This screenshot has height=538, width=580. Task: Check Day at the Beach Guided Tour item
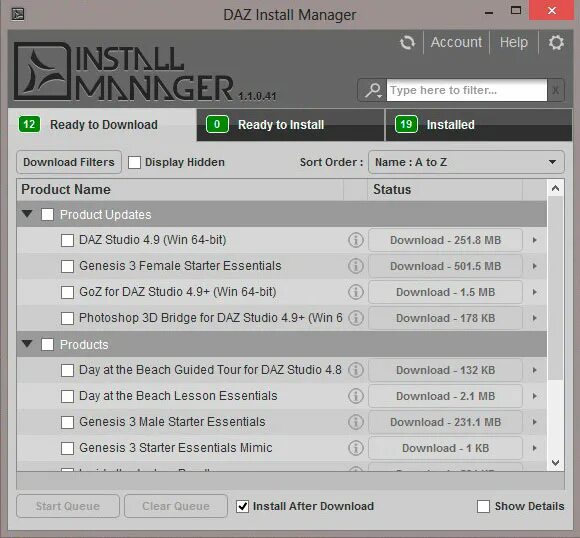click(67, 370)
